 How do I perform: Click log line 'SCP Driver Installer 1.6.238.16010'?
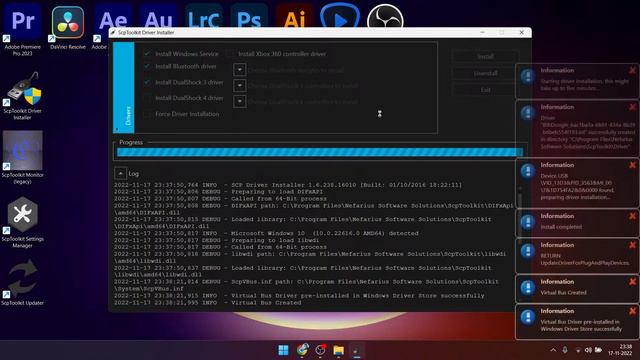click(288, 185)
